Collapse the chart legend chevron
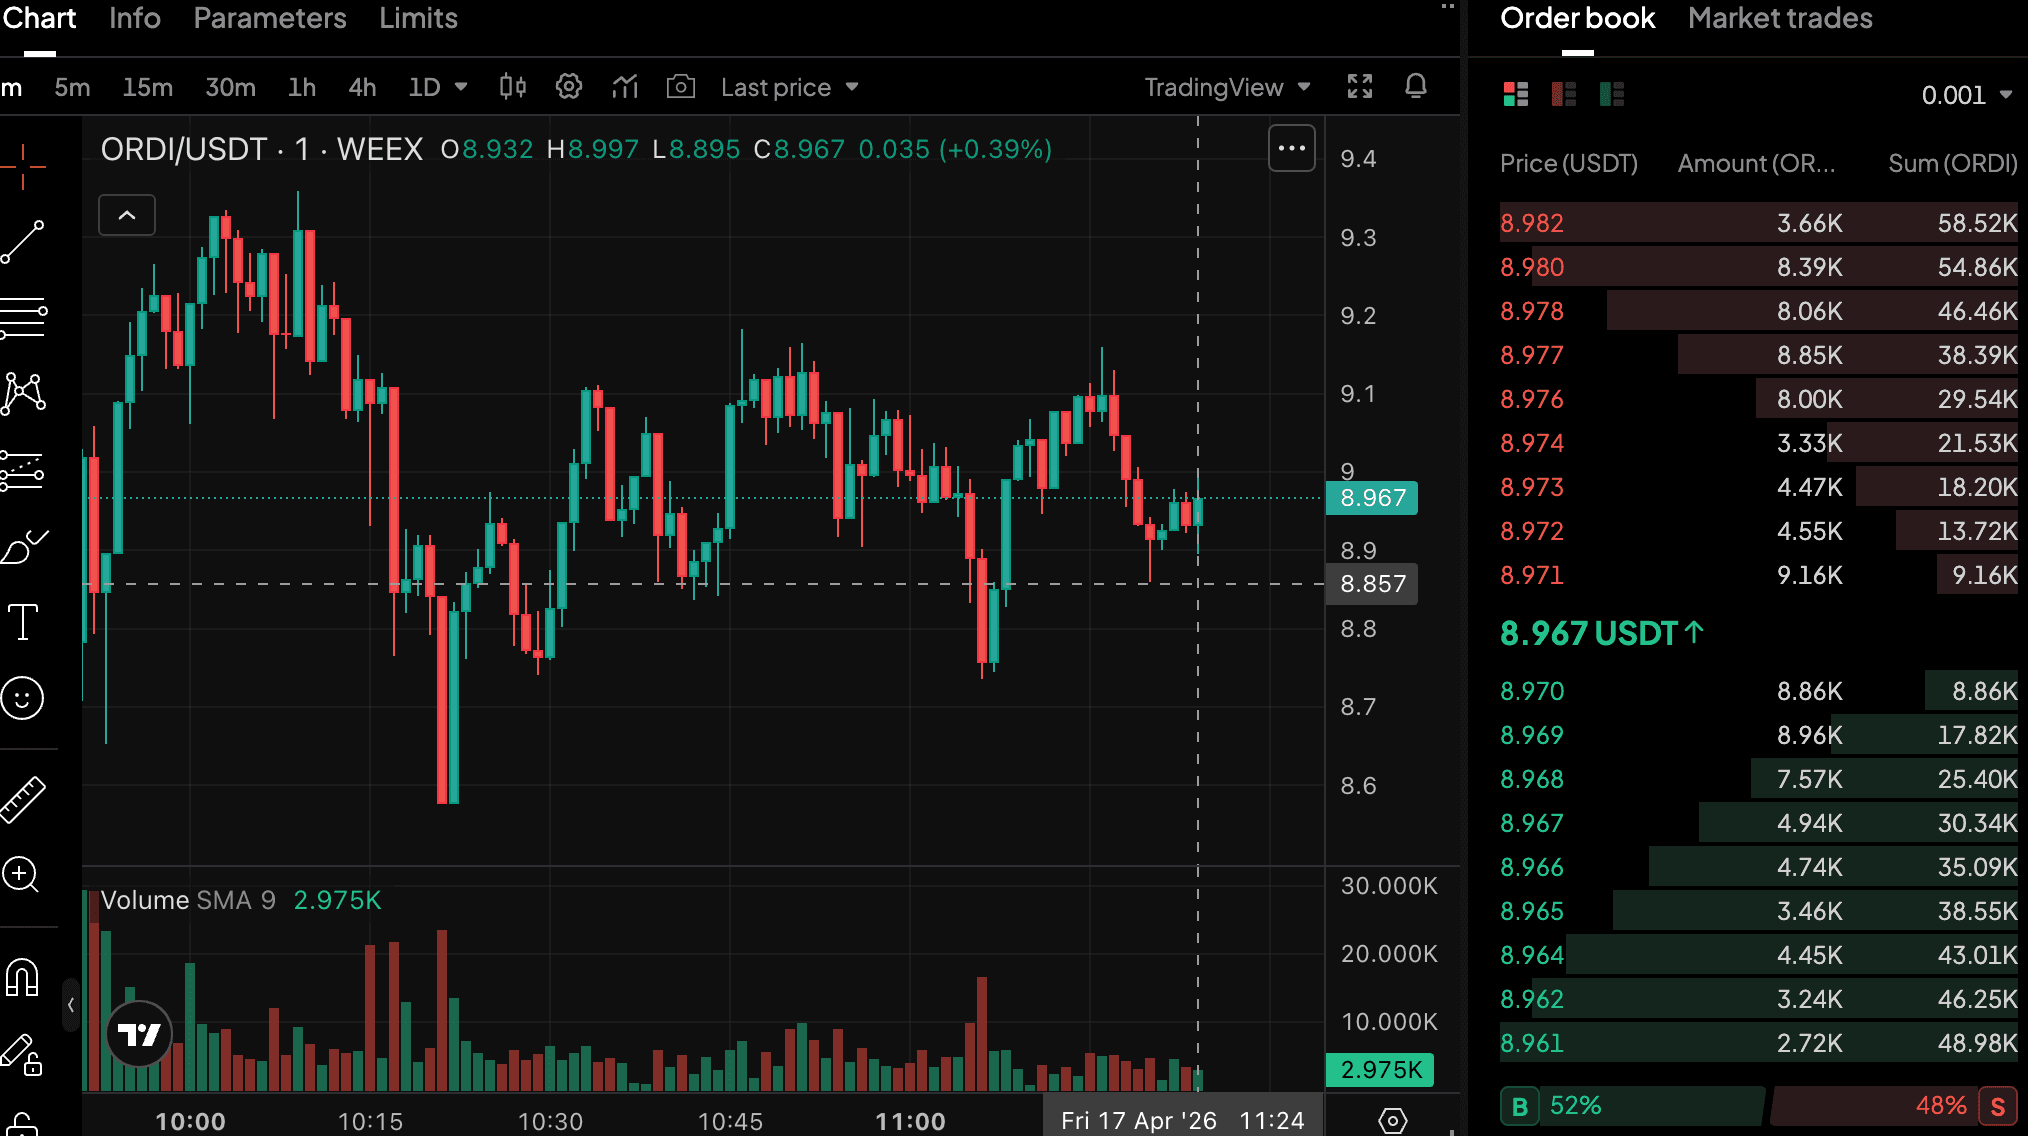Image resolution: width=2028 pixels, height=1136 pixels. pyautogui.click(x=127, y=215)
